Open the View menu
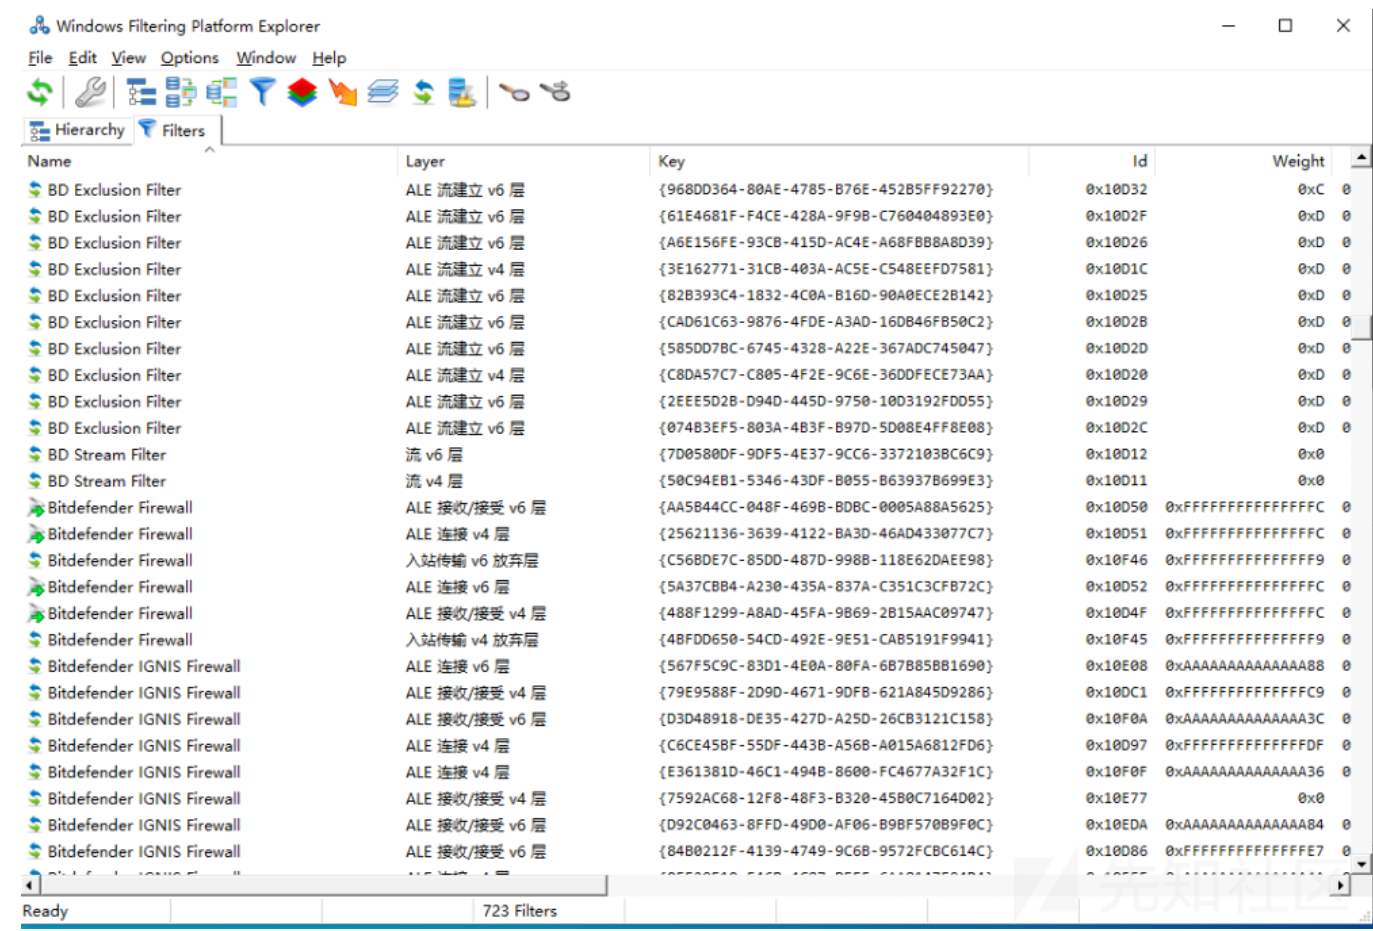1373x931 pixels. click(x=128, y=58)
